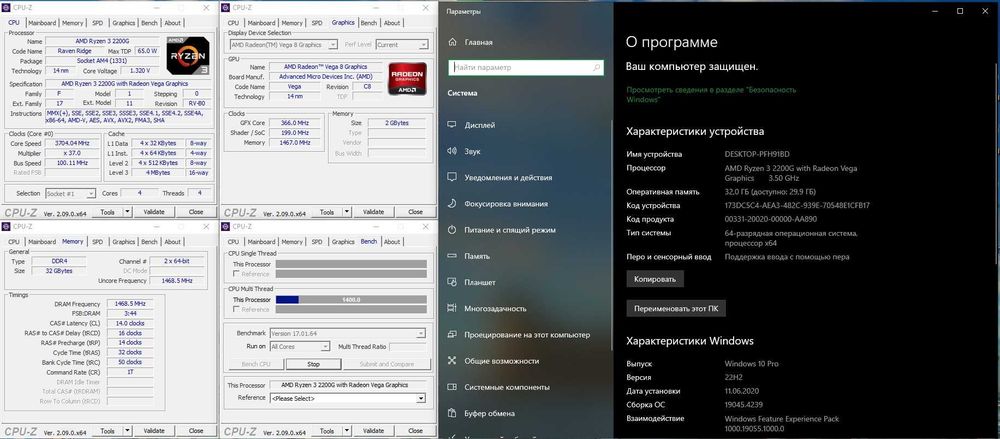
Task: Click the device name DESKTOP-PFH91BD
Action: pos(757,154)
